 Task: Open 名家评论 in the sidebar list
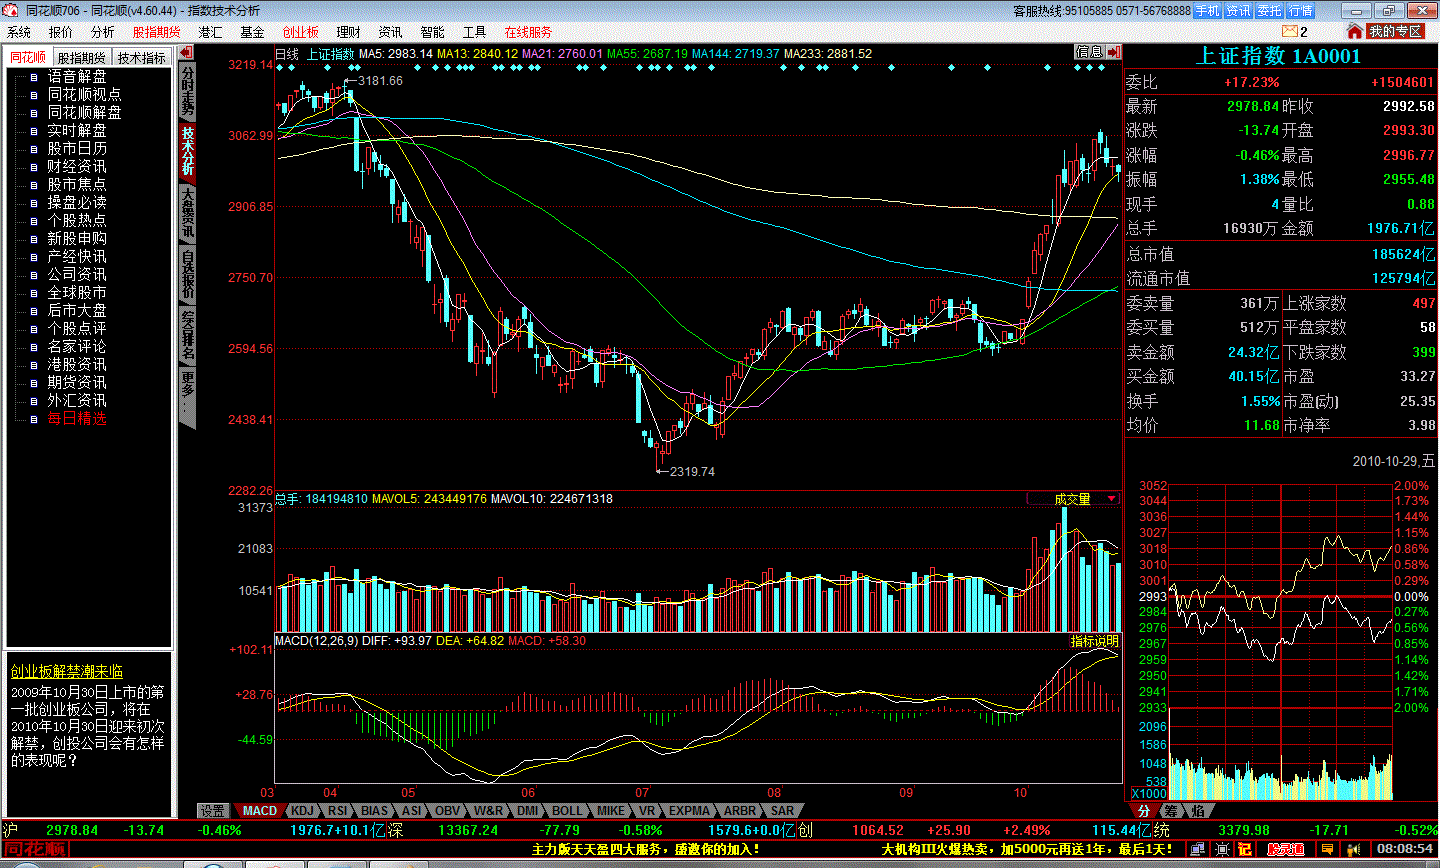pyautogui.click(x=77, y=346)
